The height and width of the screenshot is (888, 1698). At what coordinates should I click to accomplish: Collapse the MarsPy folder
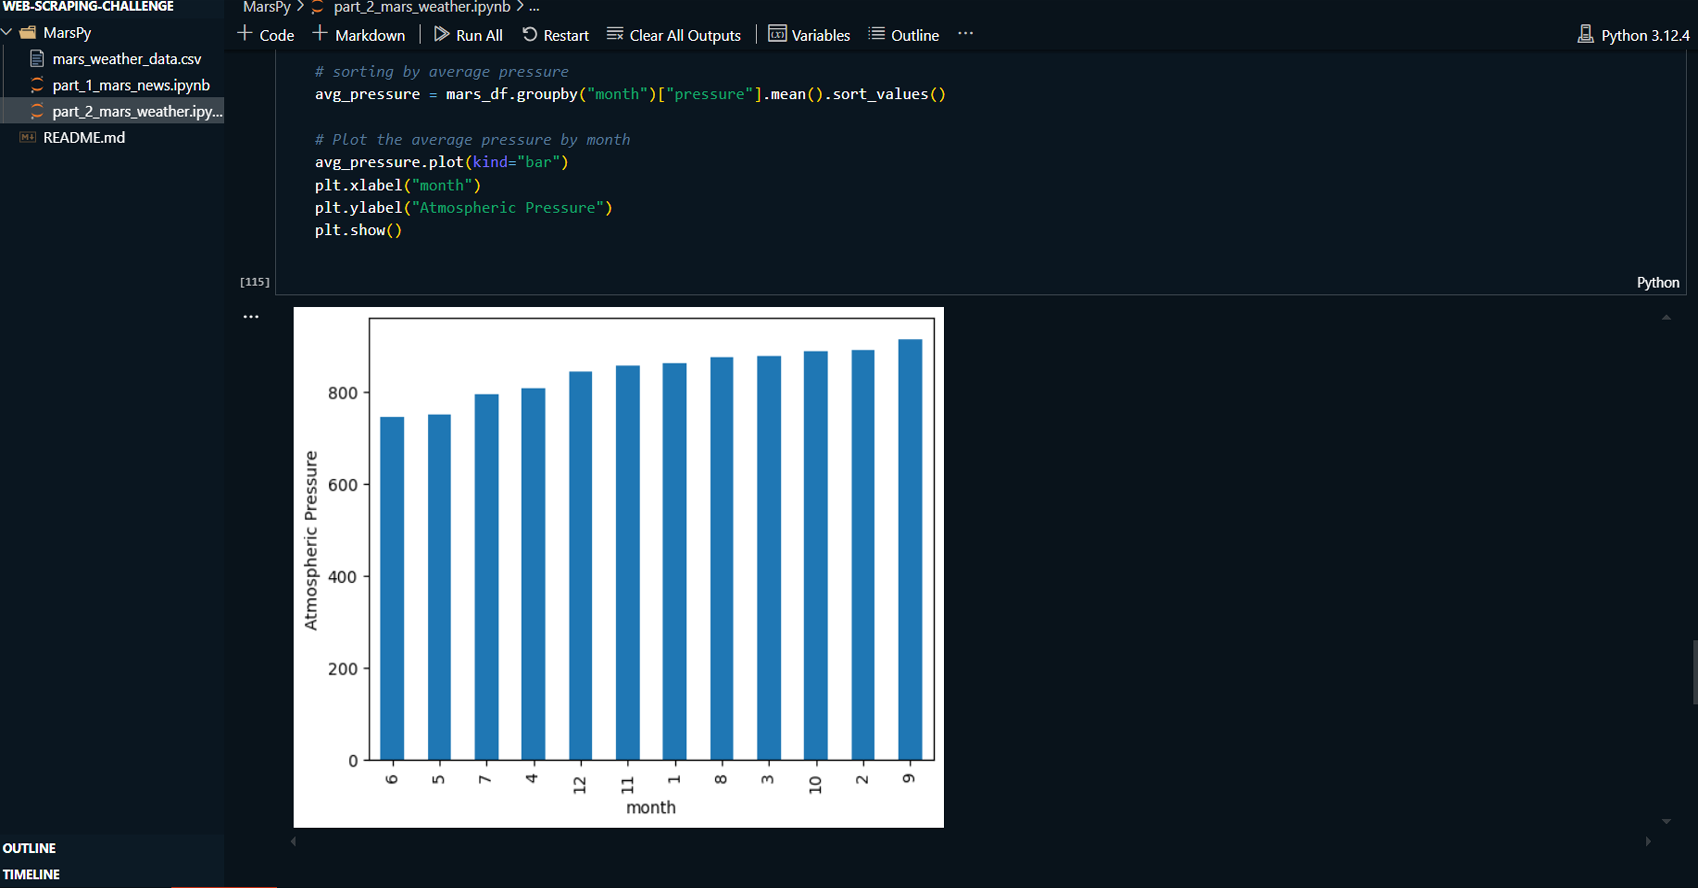click(x=8, y=33)
